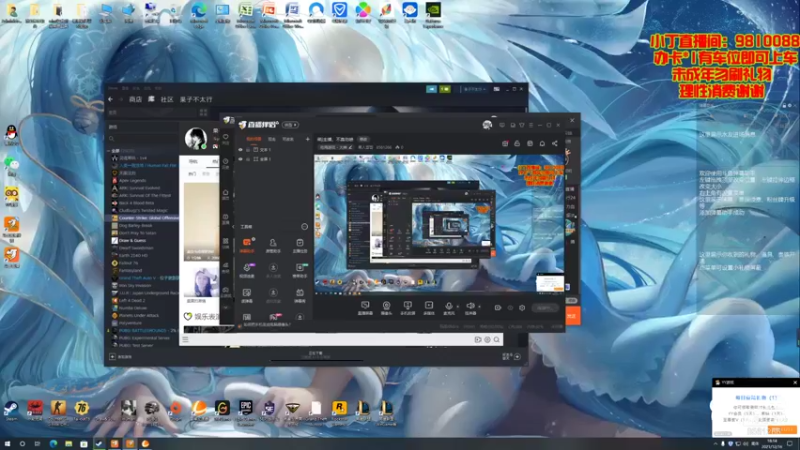The width and height of the screenshot is (800, 450).
Task: Open the gift-box tool in the toolbox third row
Action: click(x=299, y=295)
